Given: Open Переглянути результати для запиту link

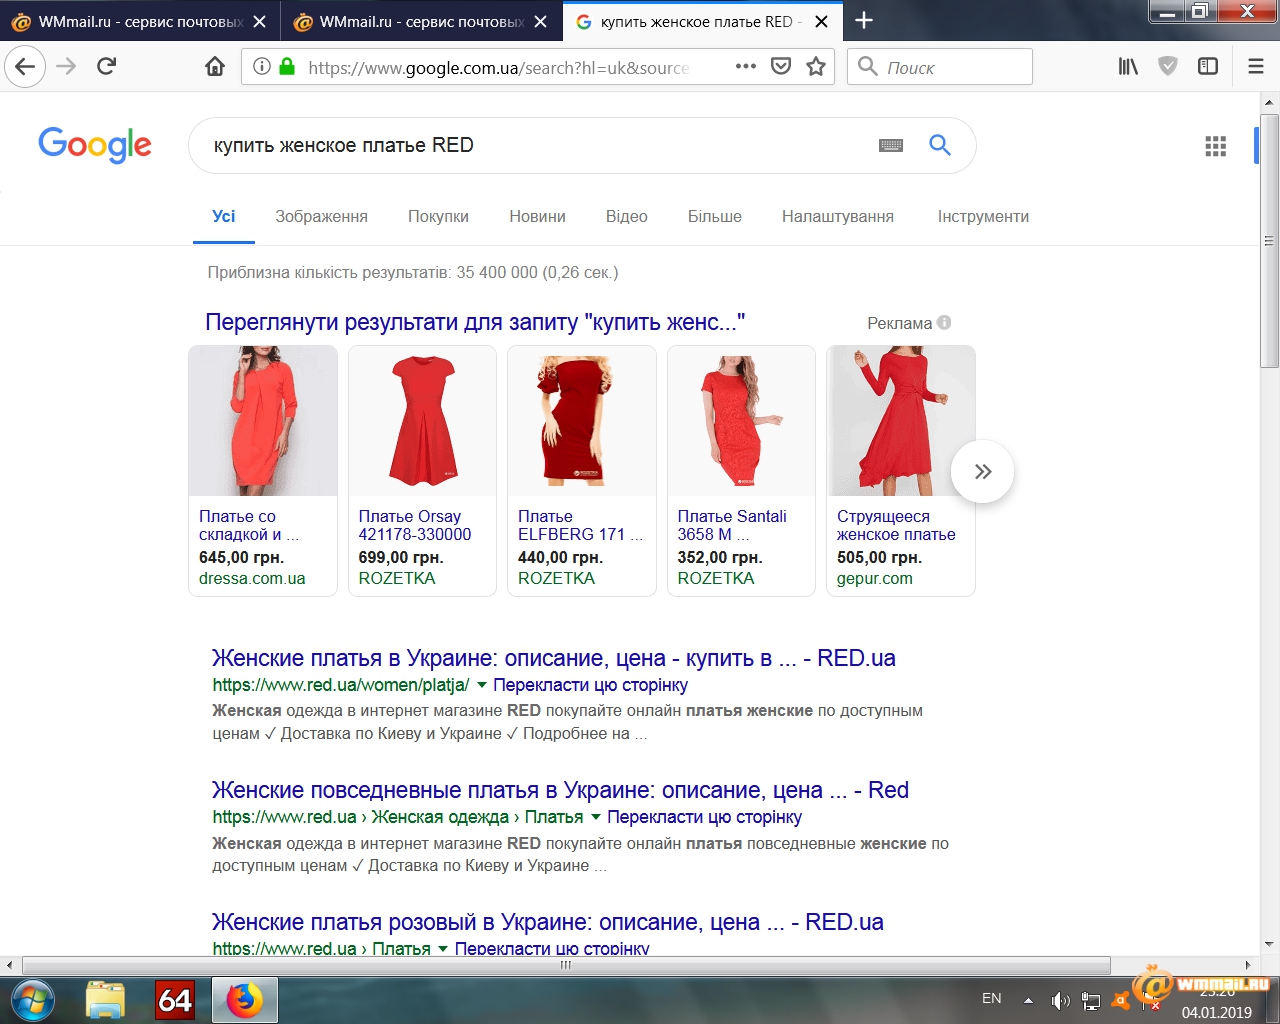Looking at the screenshot, I should tap(475, 322).
